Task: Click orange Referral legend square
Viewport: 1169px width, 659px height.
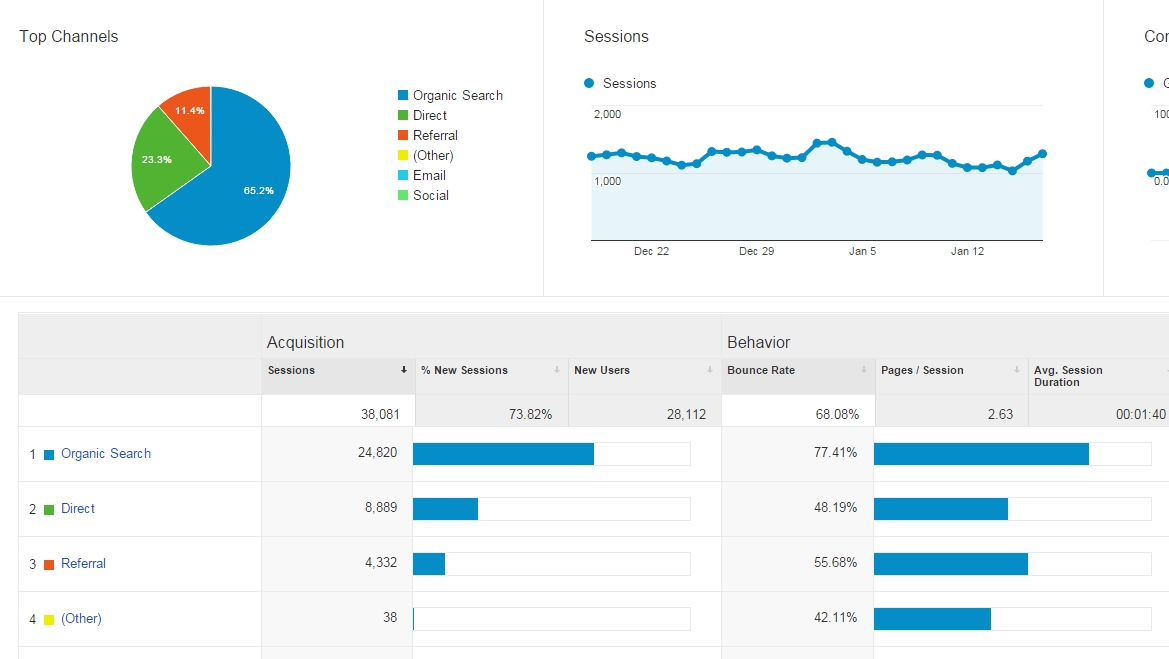Action: click(x=403, y=136)
